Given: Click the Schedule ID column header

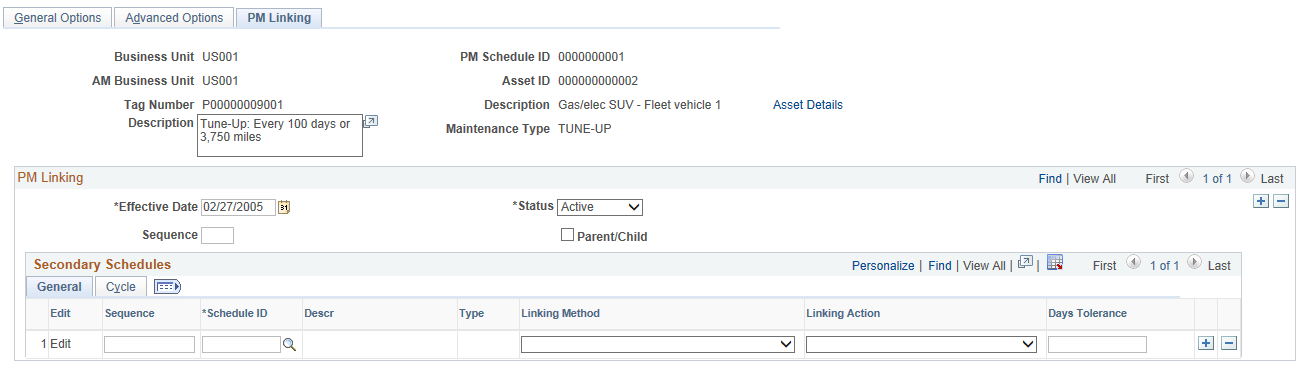Looking at the screenshot, I should 234,313.
